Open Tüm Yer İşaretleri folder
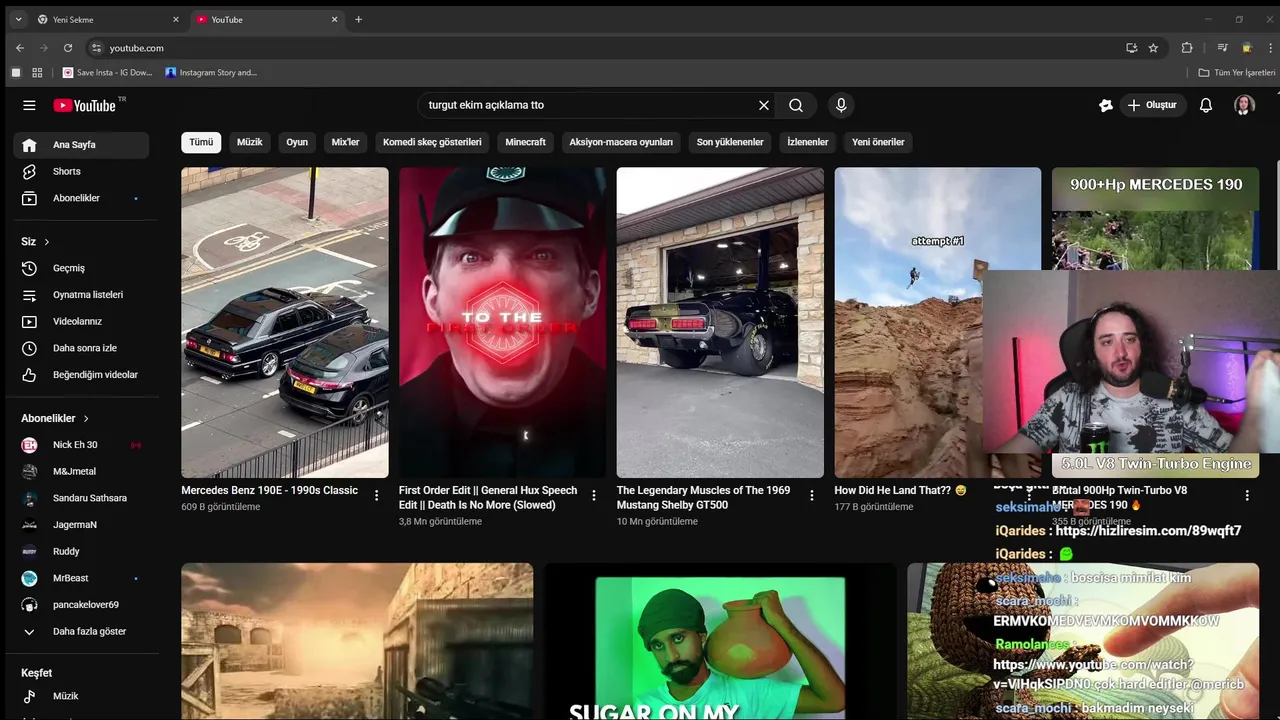 (x=1237, y=72)
